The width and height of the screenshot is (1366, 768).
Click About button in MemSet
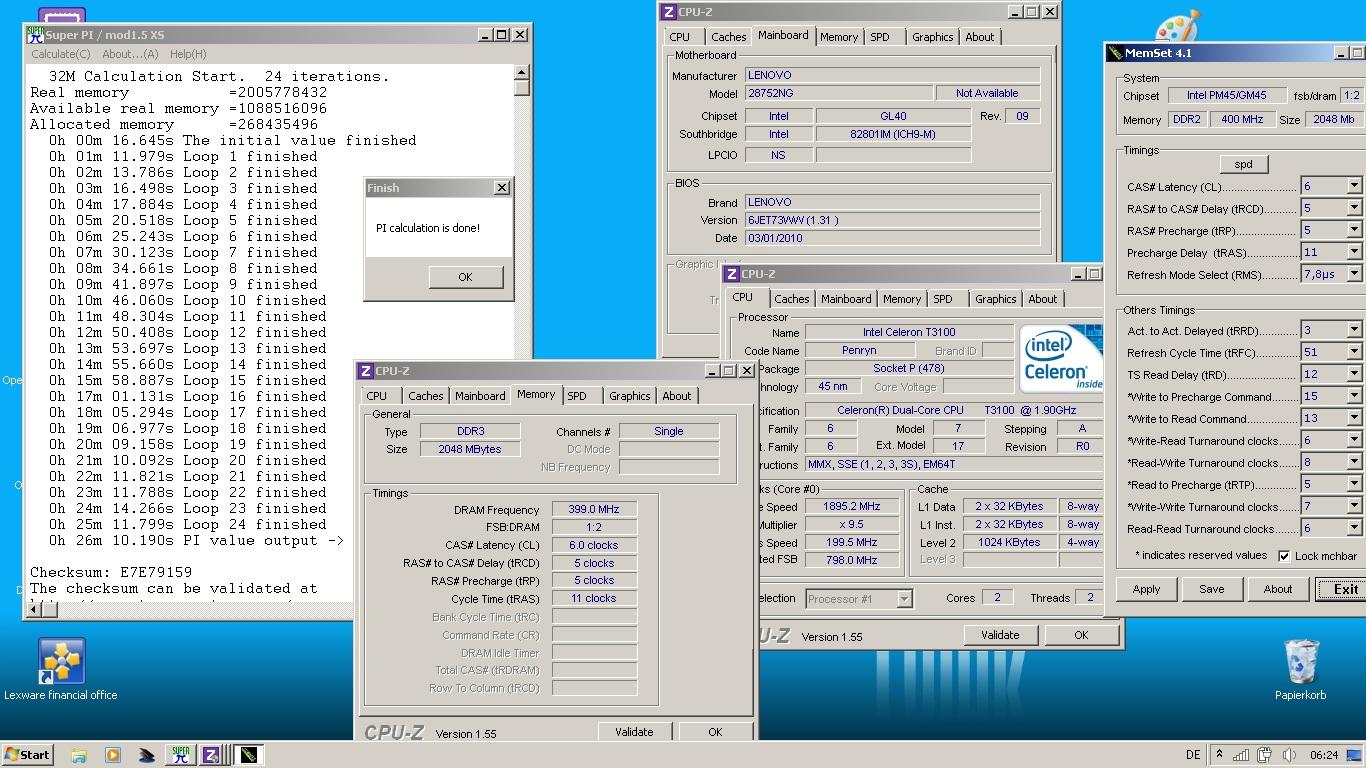(x=1278, y=589)
